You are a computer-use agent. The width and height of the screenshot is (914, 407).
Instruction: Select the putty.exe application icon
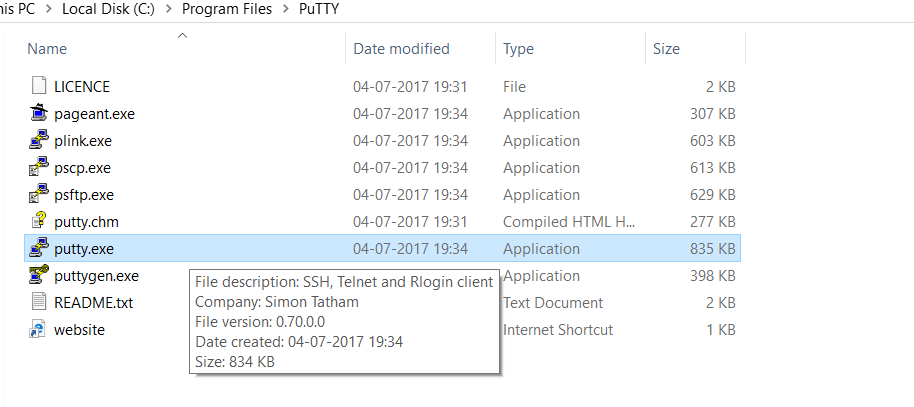39,249
